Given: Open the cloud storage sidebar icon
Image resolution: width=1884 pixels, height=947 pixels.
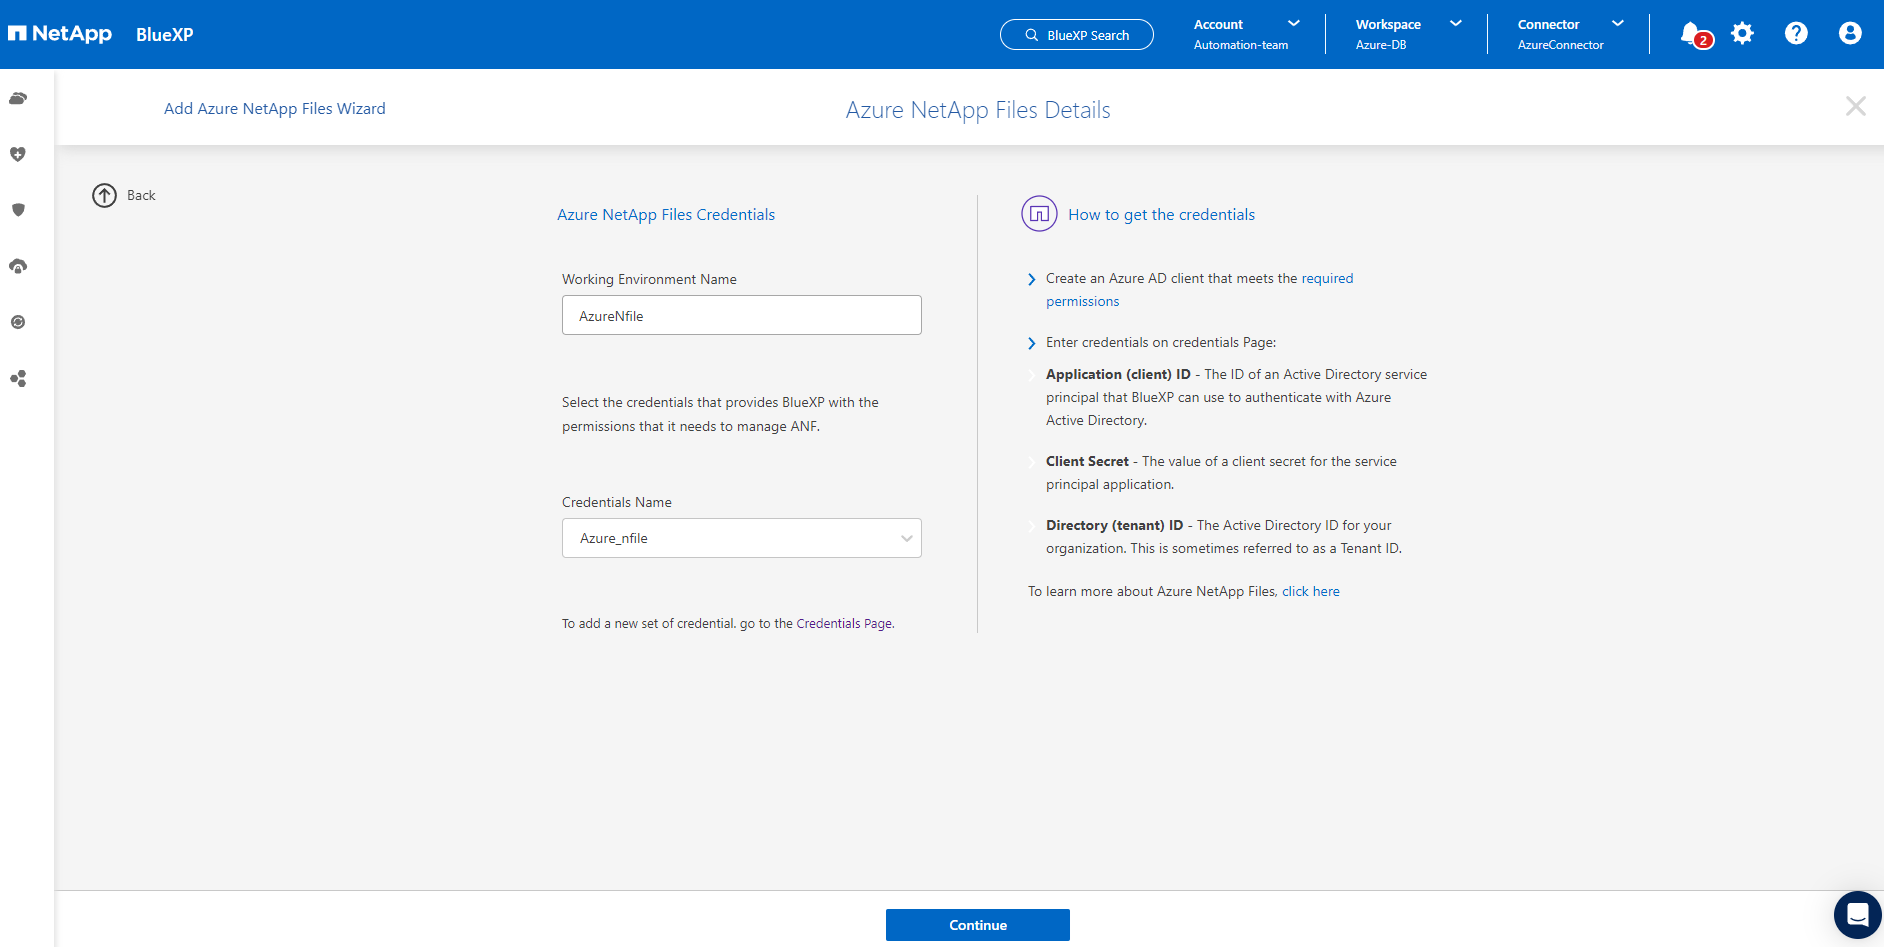Looking at the screenshot, I should tap(18, 98).
